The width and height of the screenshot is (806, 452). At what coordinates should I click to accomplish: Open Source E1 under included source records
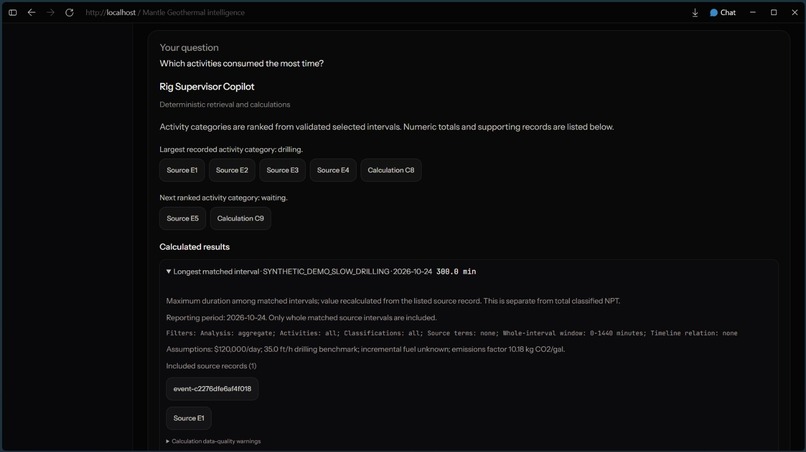(189, 418)
